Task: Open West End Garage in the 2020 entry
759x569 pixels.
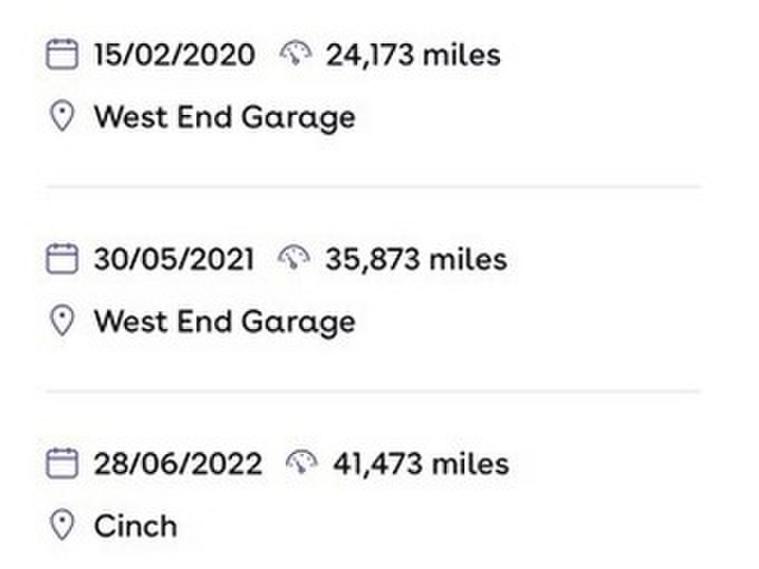Action: click(x=224, y=118)
